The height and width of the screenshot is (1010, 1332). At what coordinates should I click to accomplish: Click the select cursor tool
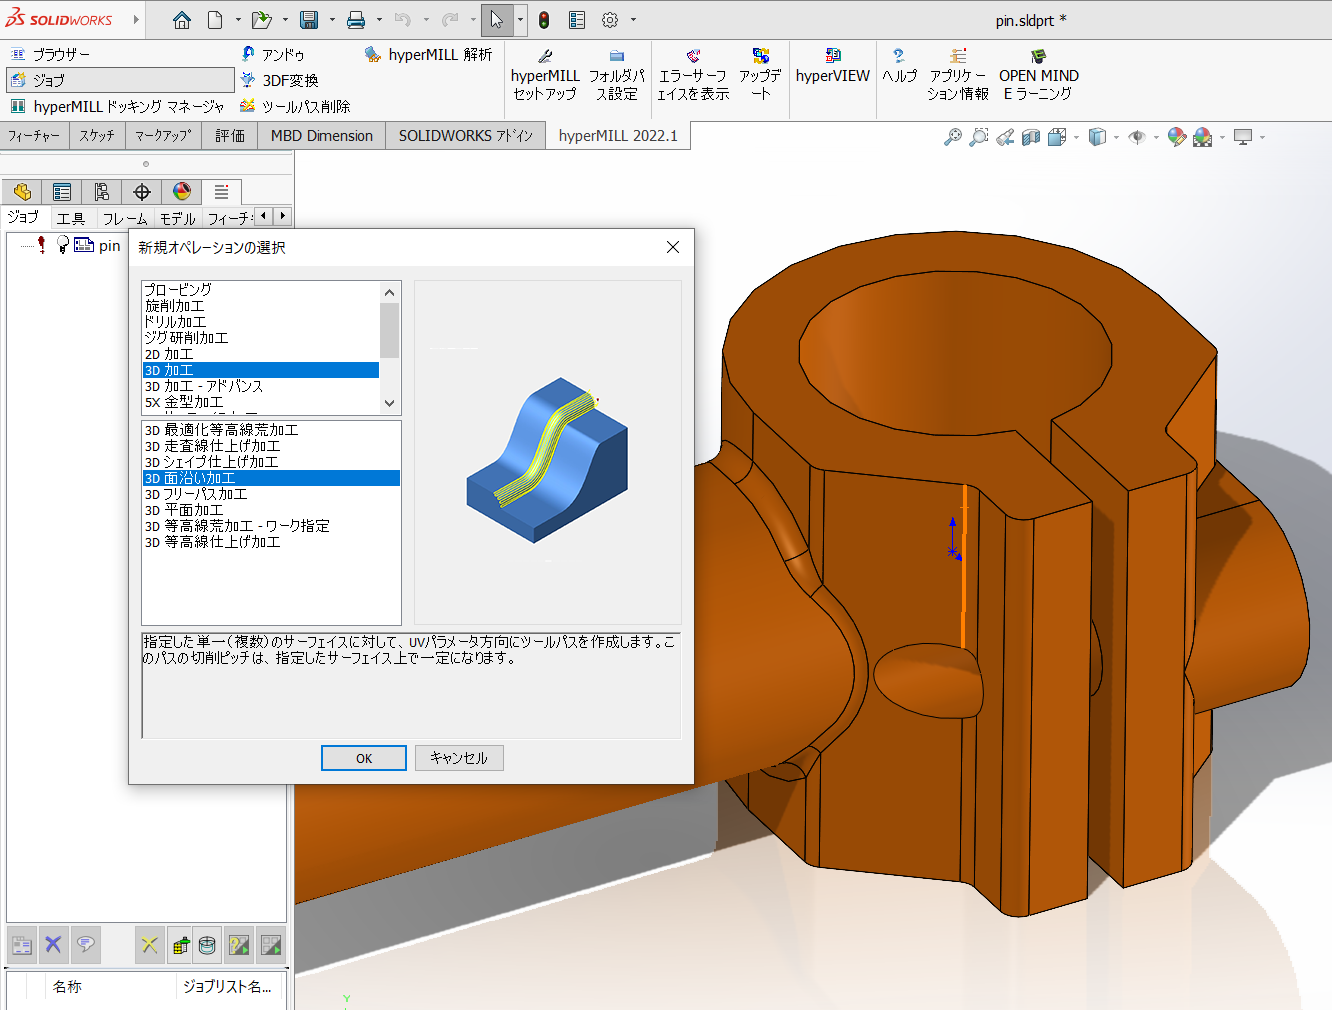tap(497, 20)
